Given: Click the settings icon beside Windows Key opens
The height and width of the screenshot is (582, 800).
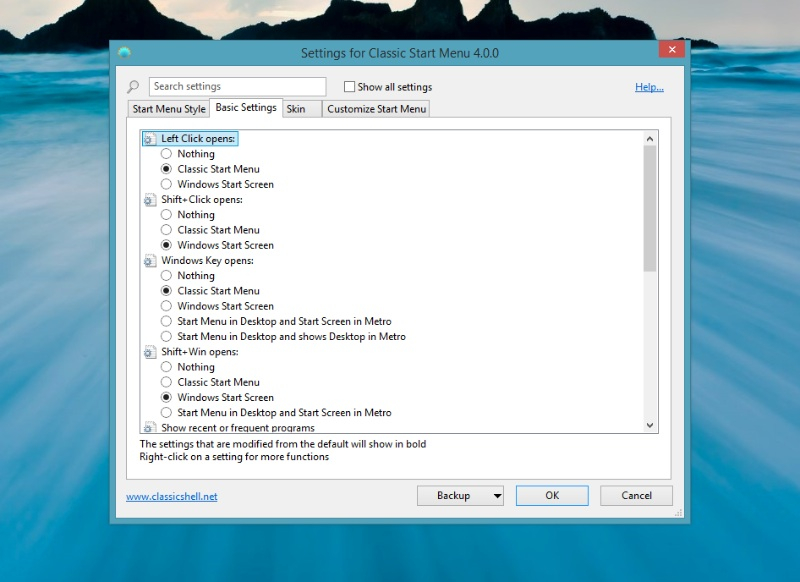Looking at the screenshot, I should 150,261.
